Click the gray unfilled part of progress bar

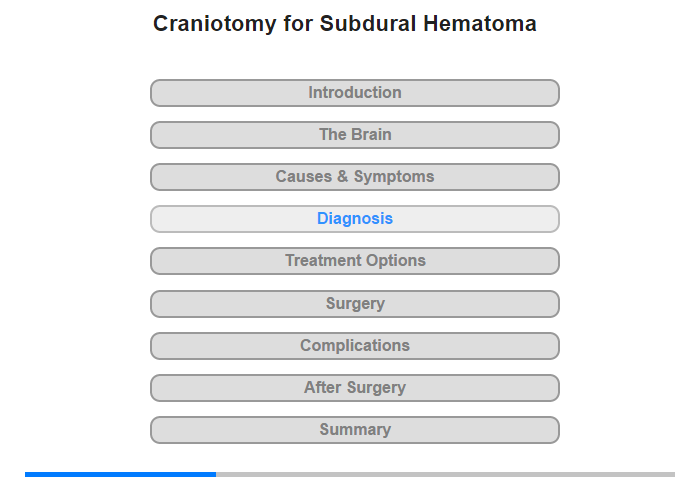click(446, 474)
